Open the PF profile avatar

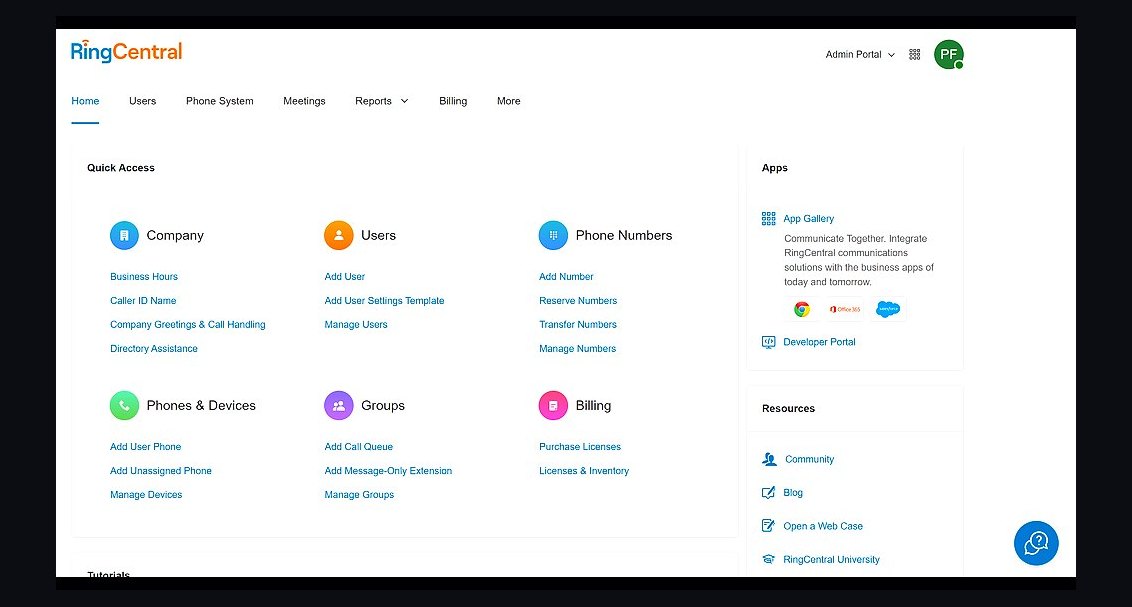(x=949, y=55)
